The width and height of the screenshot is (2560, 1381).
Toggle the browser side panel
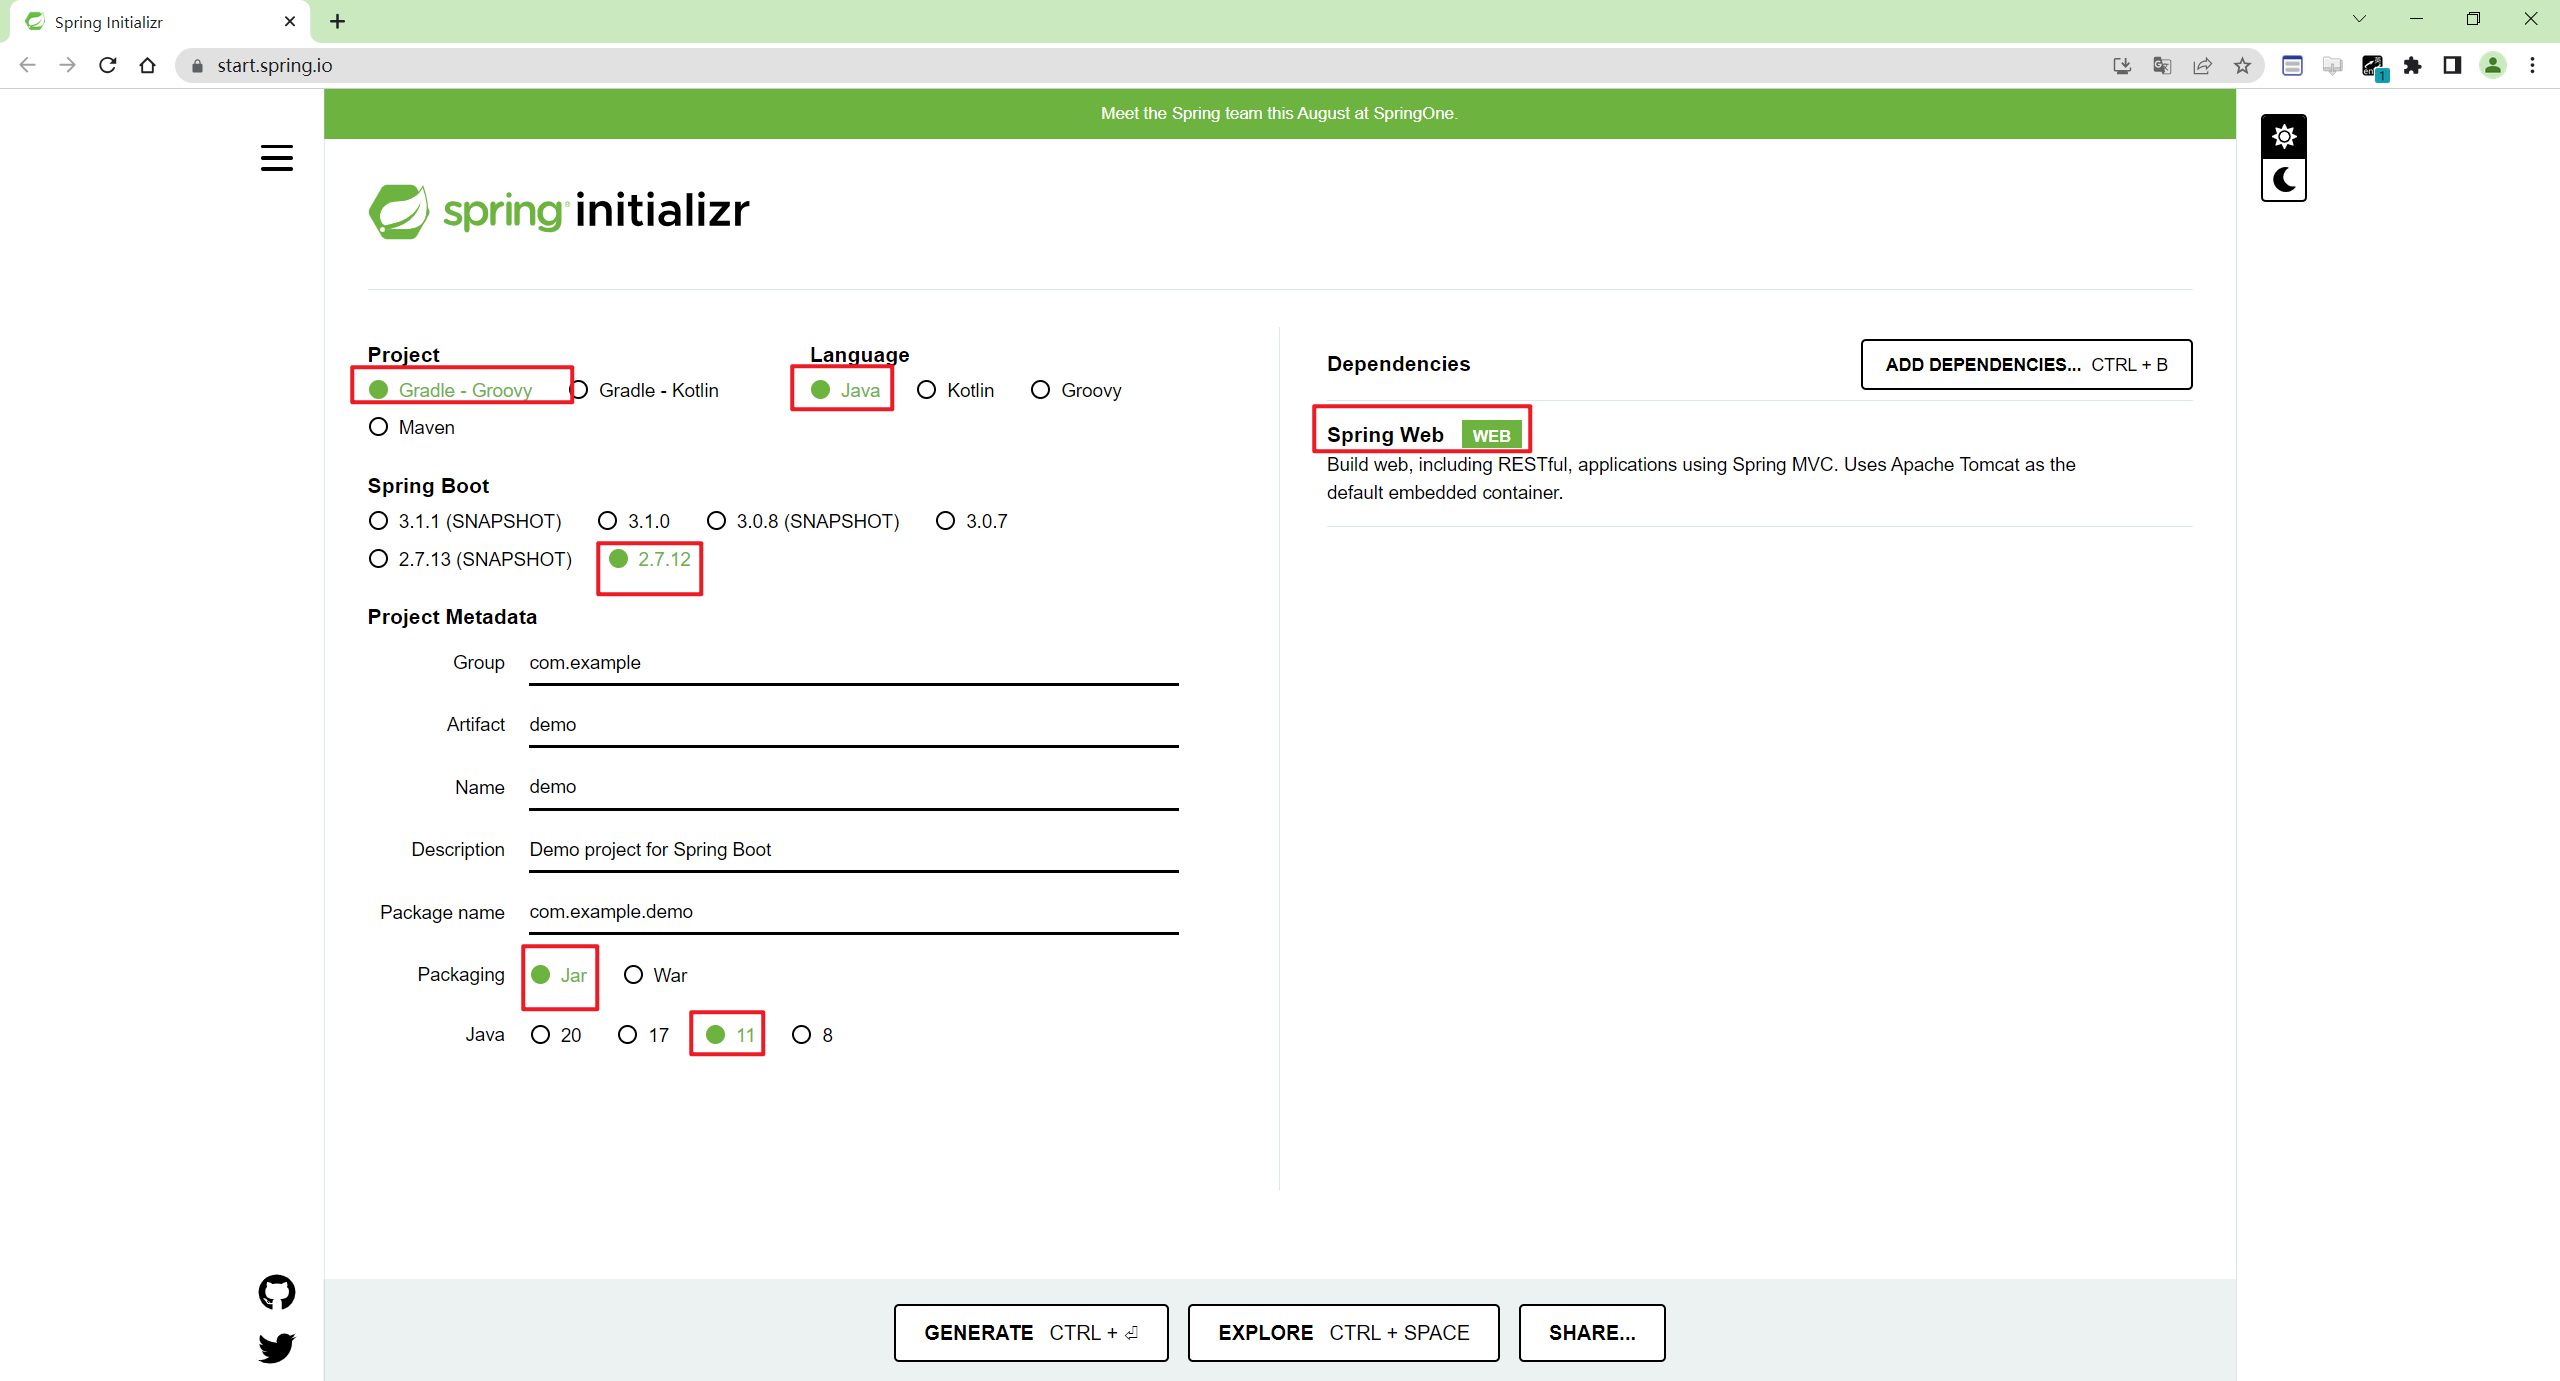pos(2452,65)
